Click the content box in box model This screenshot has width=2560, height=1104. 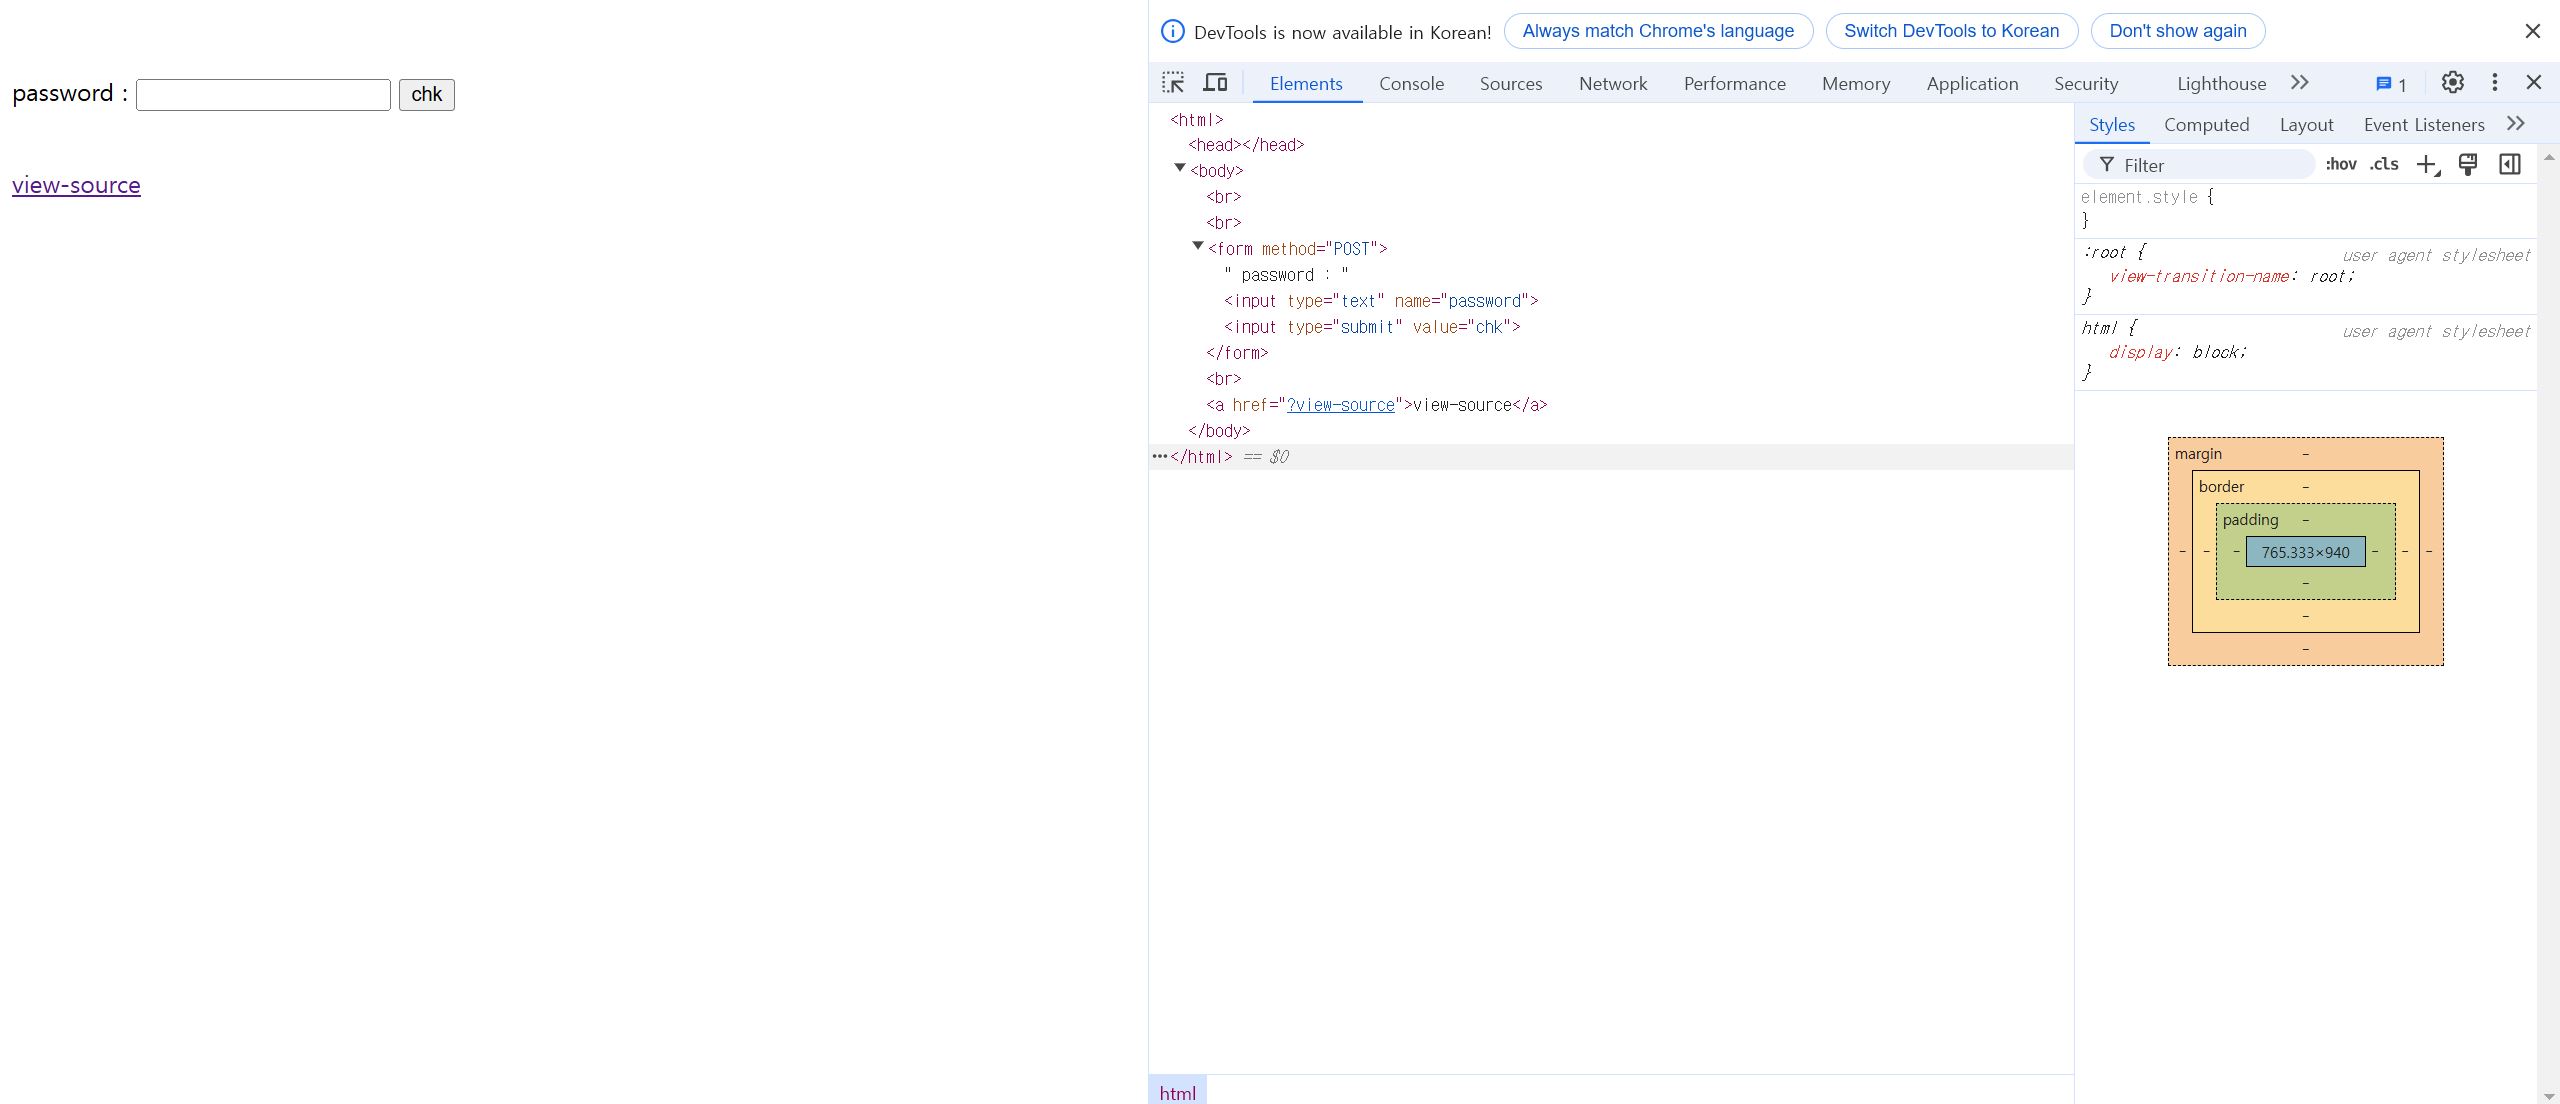tap(2305, 552)
